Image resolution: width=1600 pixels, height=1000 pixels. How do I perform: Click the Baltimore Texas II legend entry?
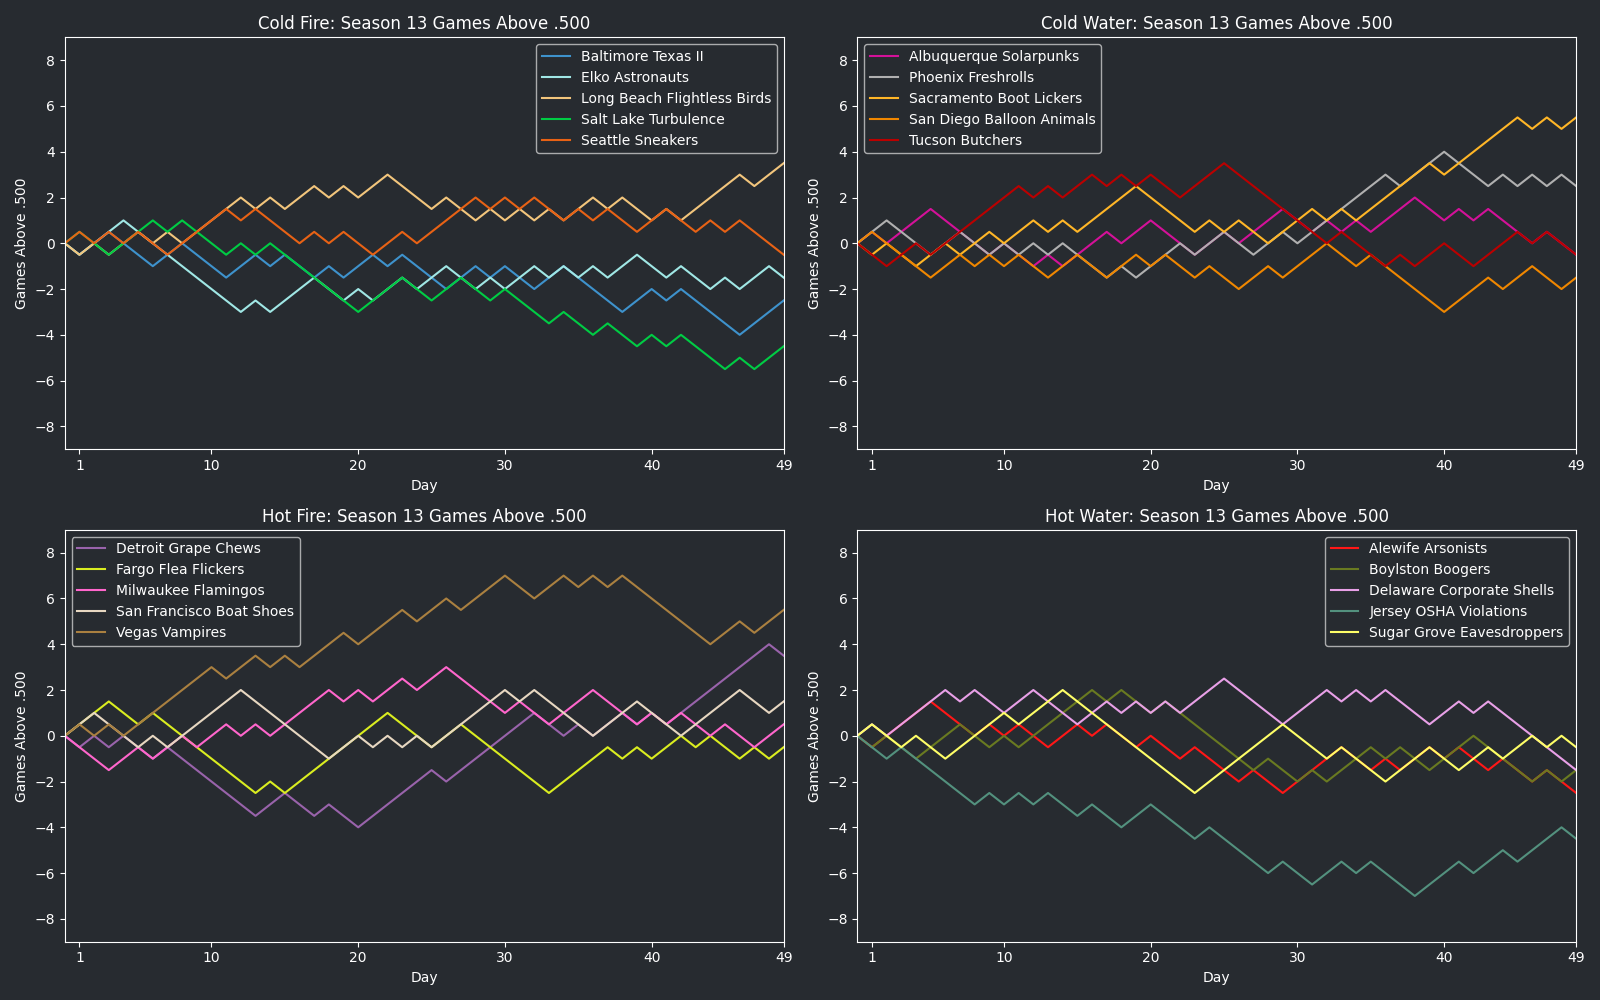point(642,56)
